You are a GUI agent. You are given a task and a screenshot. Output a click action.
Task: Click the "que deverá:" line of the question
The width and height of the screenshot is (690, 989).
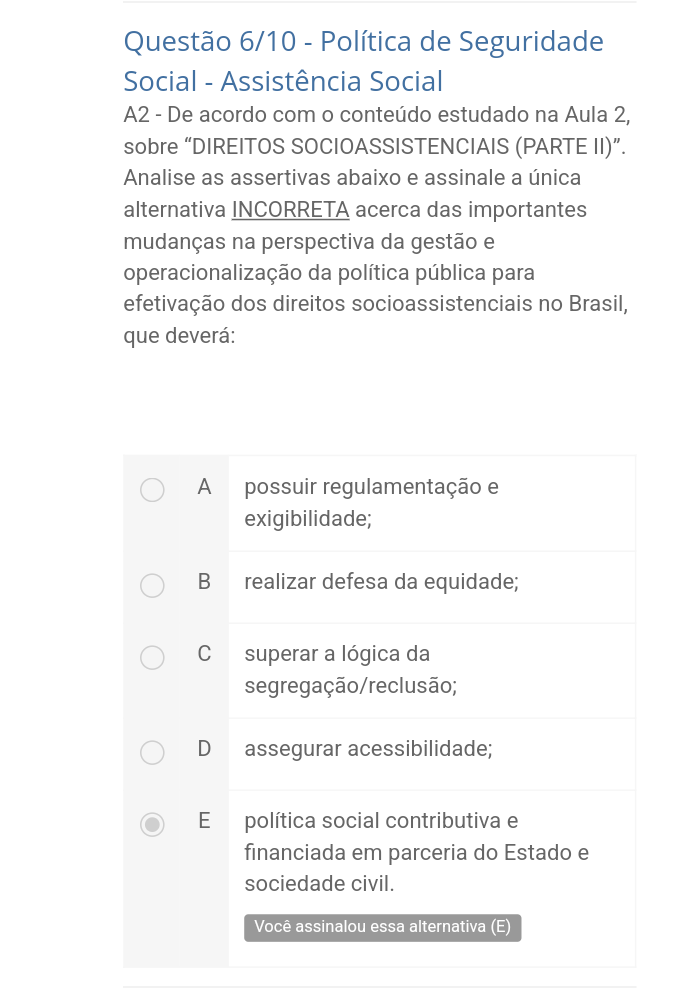tap(179, 336)
